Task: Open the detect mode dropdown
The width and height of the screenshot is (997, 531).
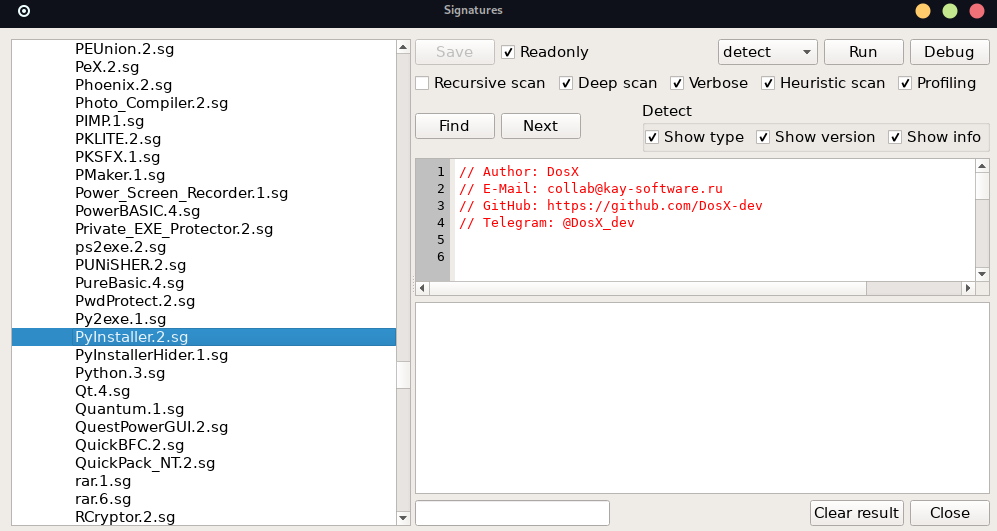Action: [x=767, y=52]
